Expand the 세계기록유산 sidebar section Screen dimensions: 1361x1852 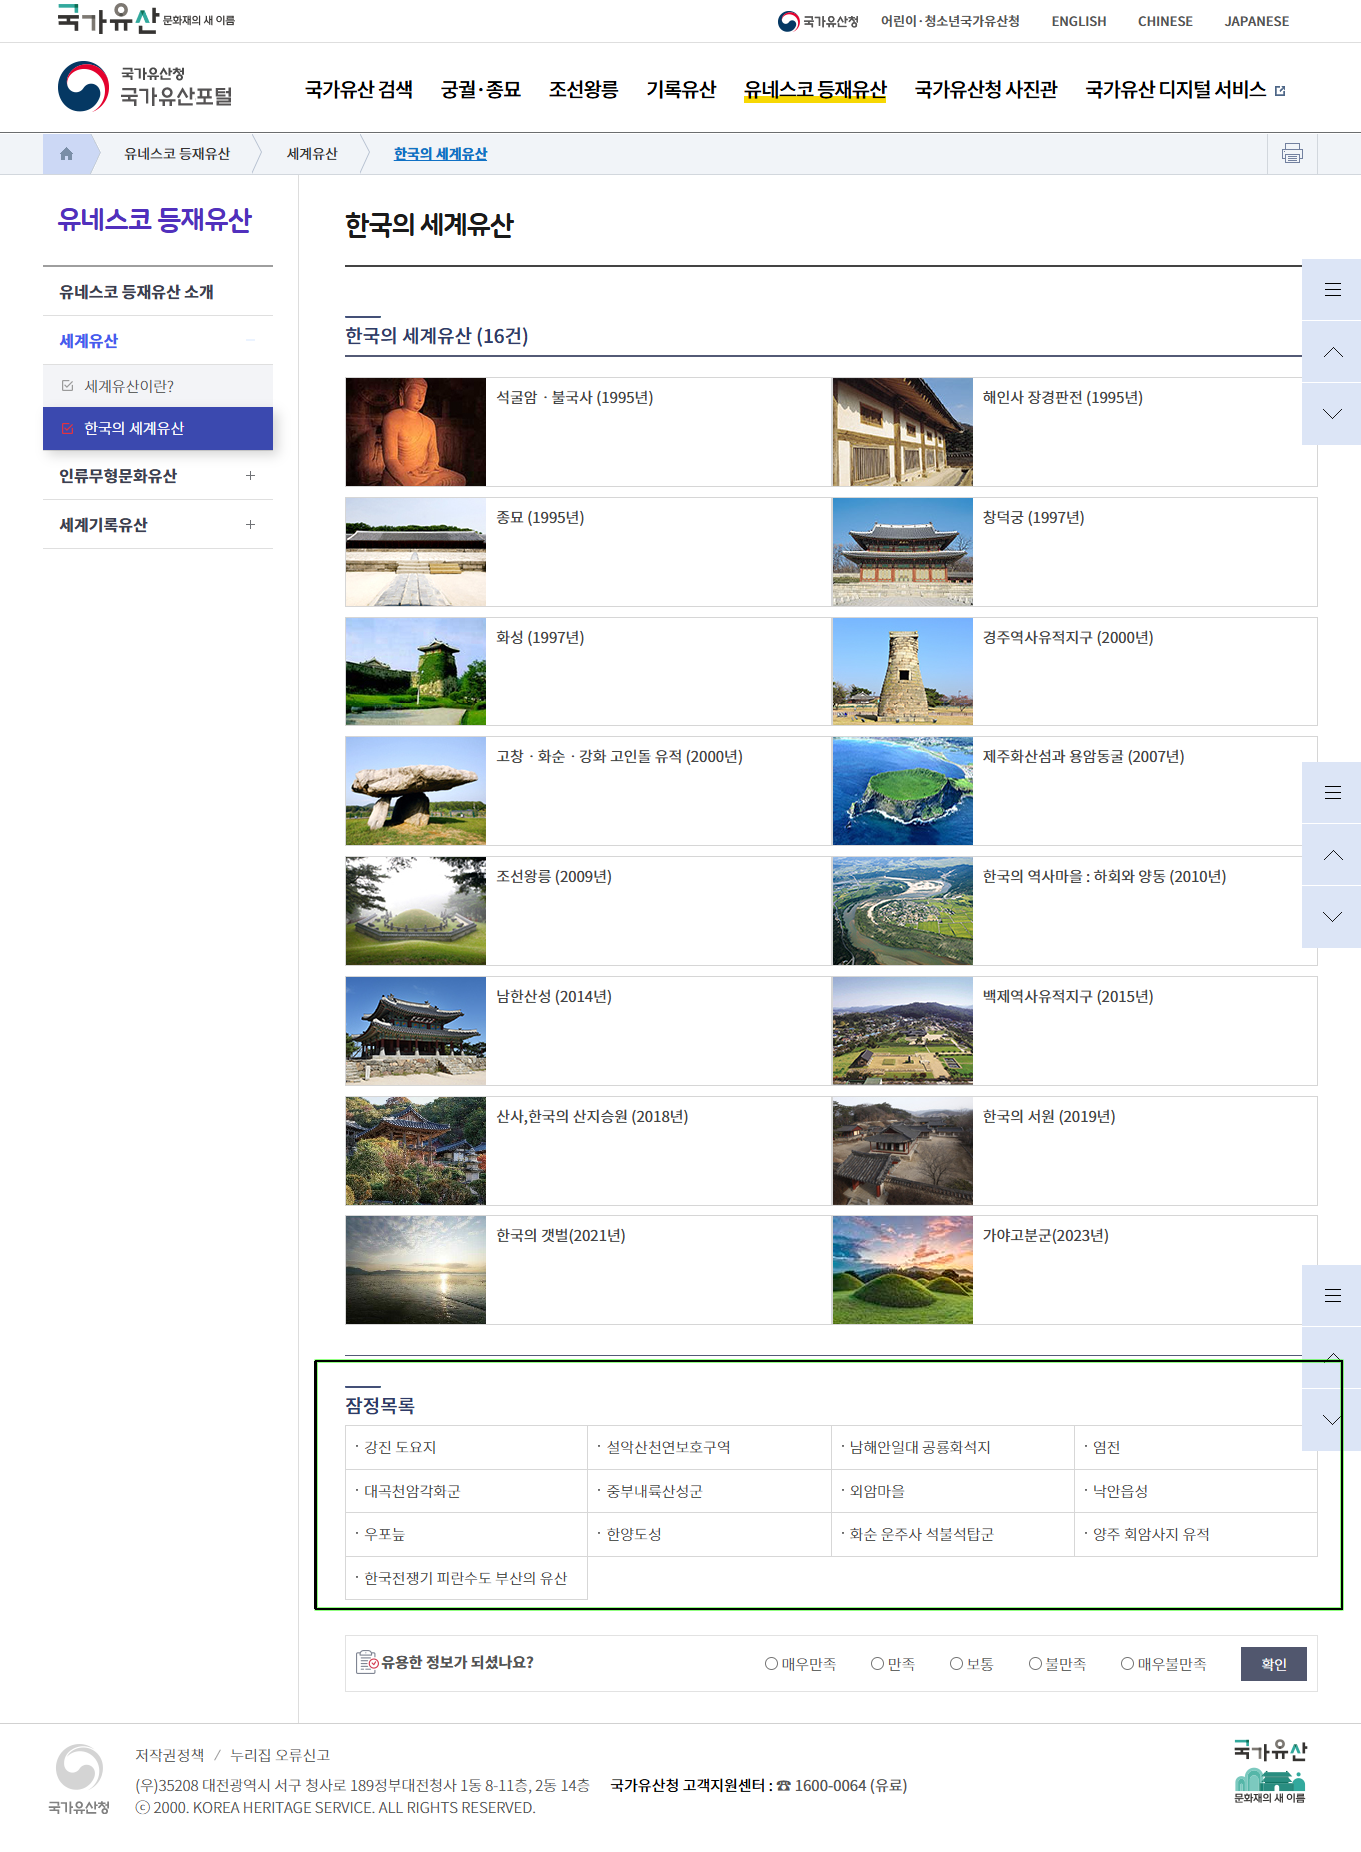pos(250,525)
